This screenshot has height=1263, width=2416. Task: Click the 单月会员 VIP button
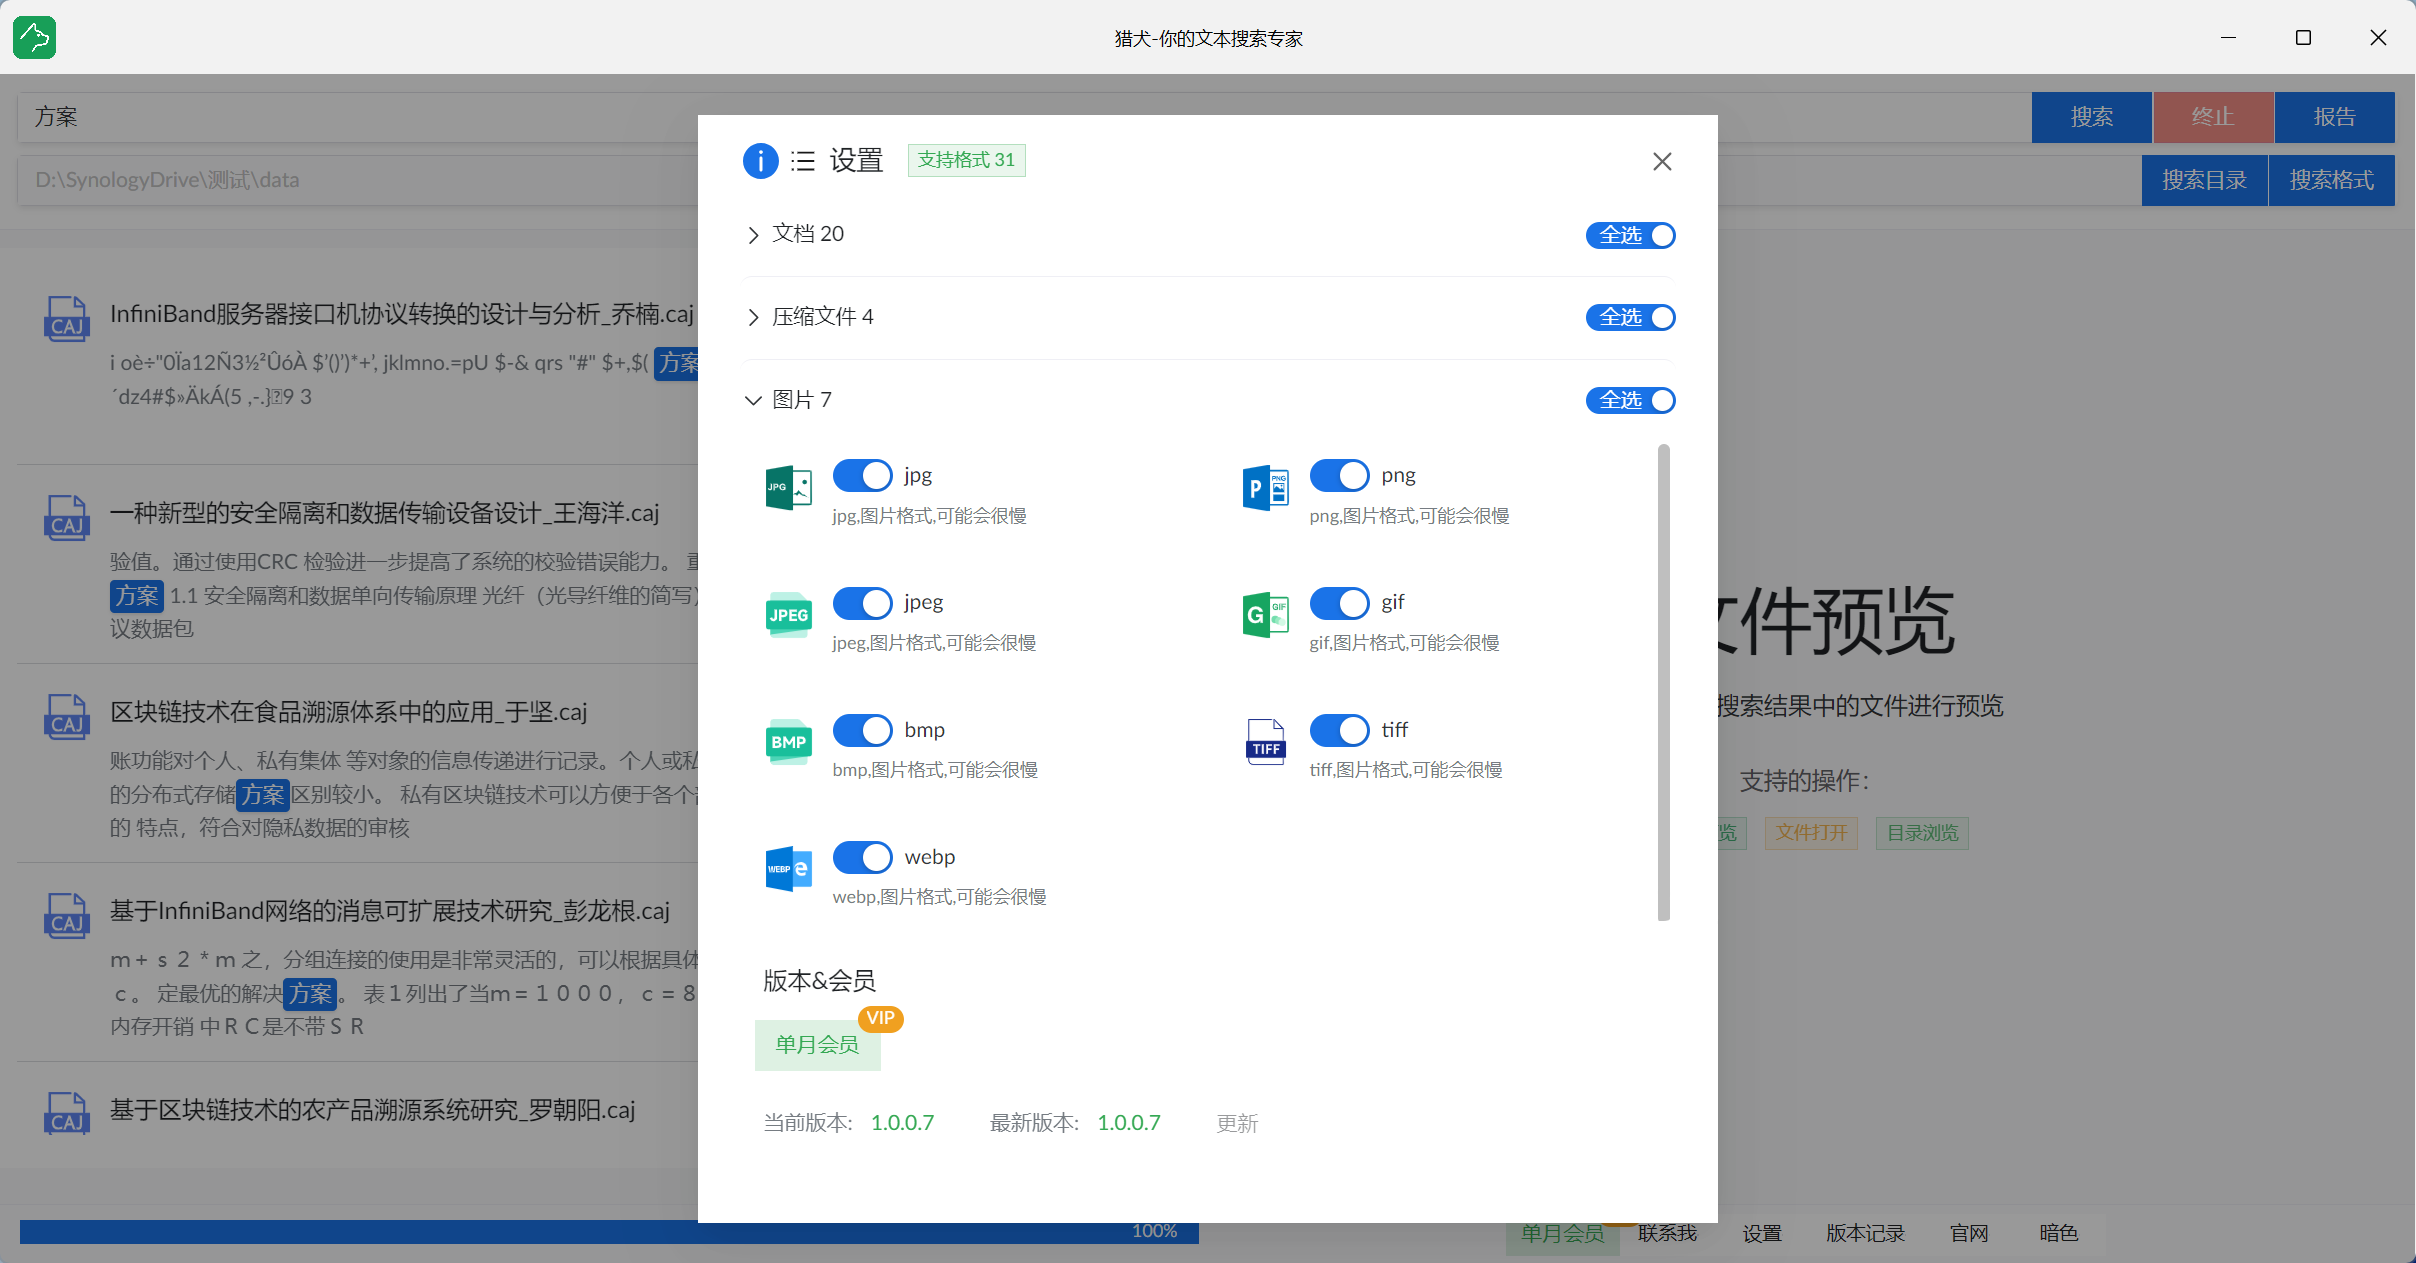pos(817,1044)
